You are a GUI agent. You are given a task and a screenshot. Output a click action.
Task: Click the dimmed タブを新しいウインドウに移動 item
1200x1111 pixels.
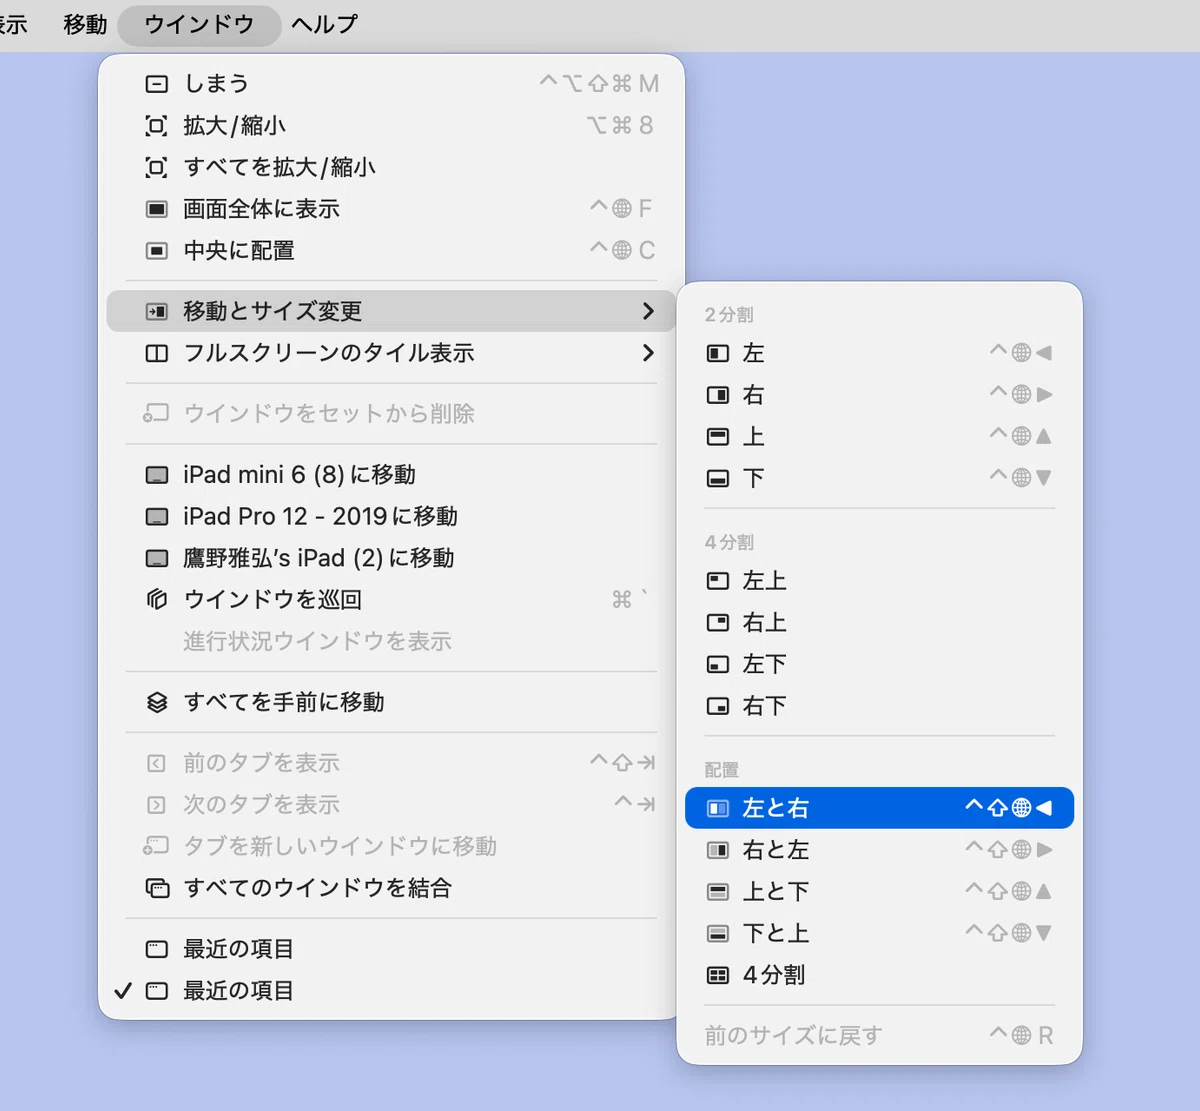click(x=391, y=846)
